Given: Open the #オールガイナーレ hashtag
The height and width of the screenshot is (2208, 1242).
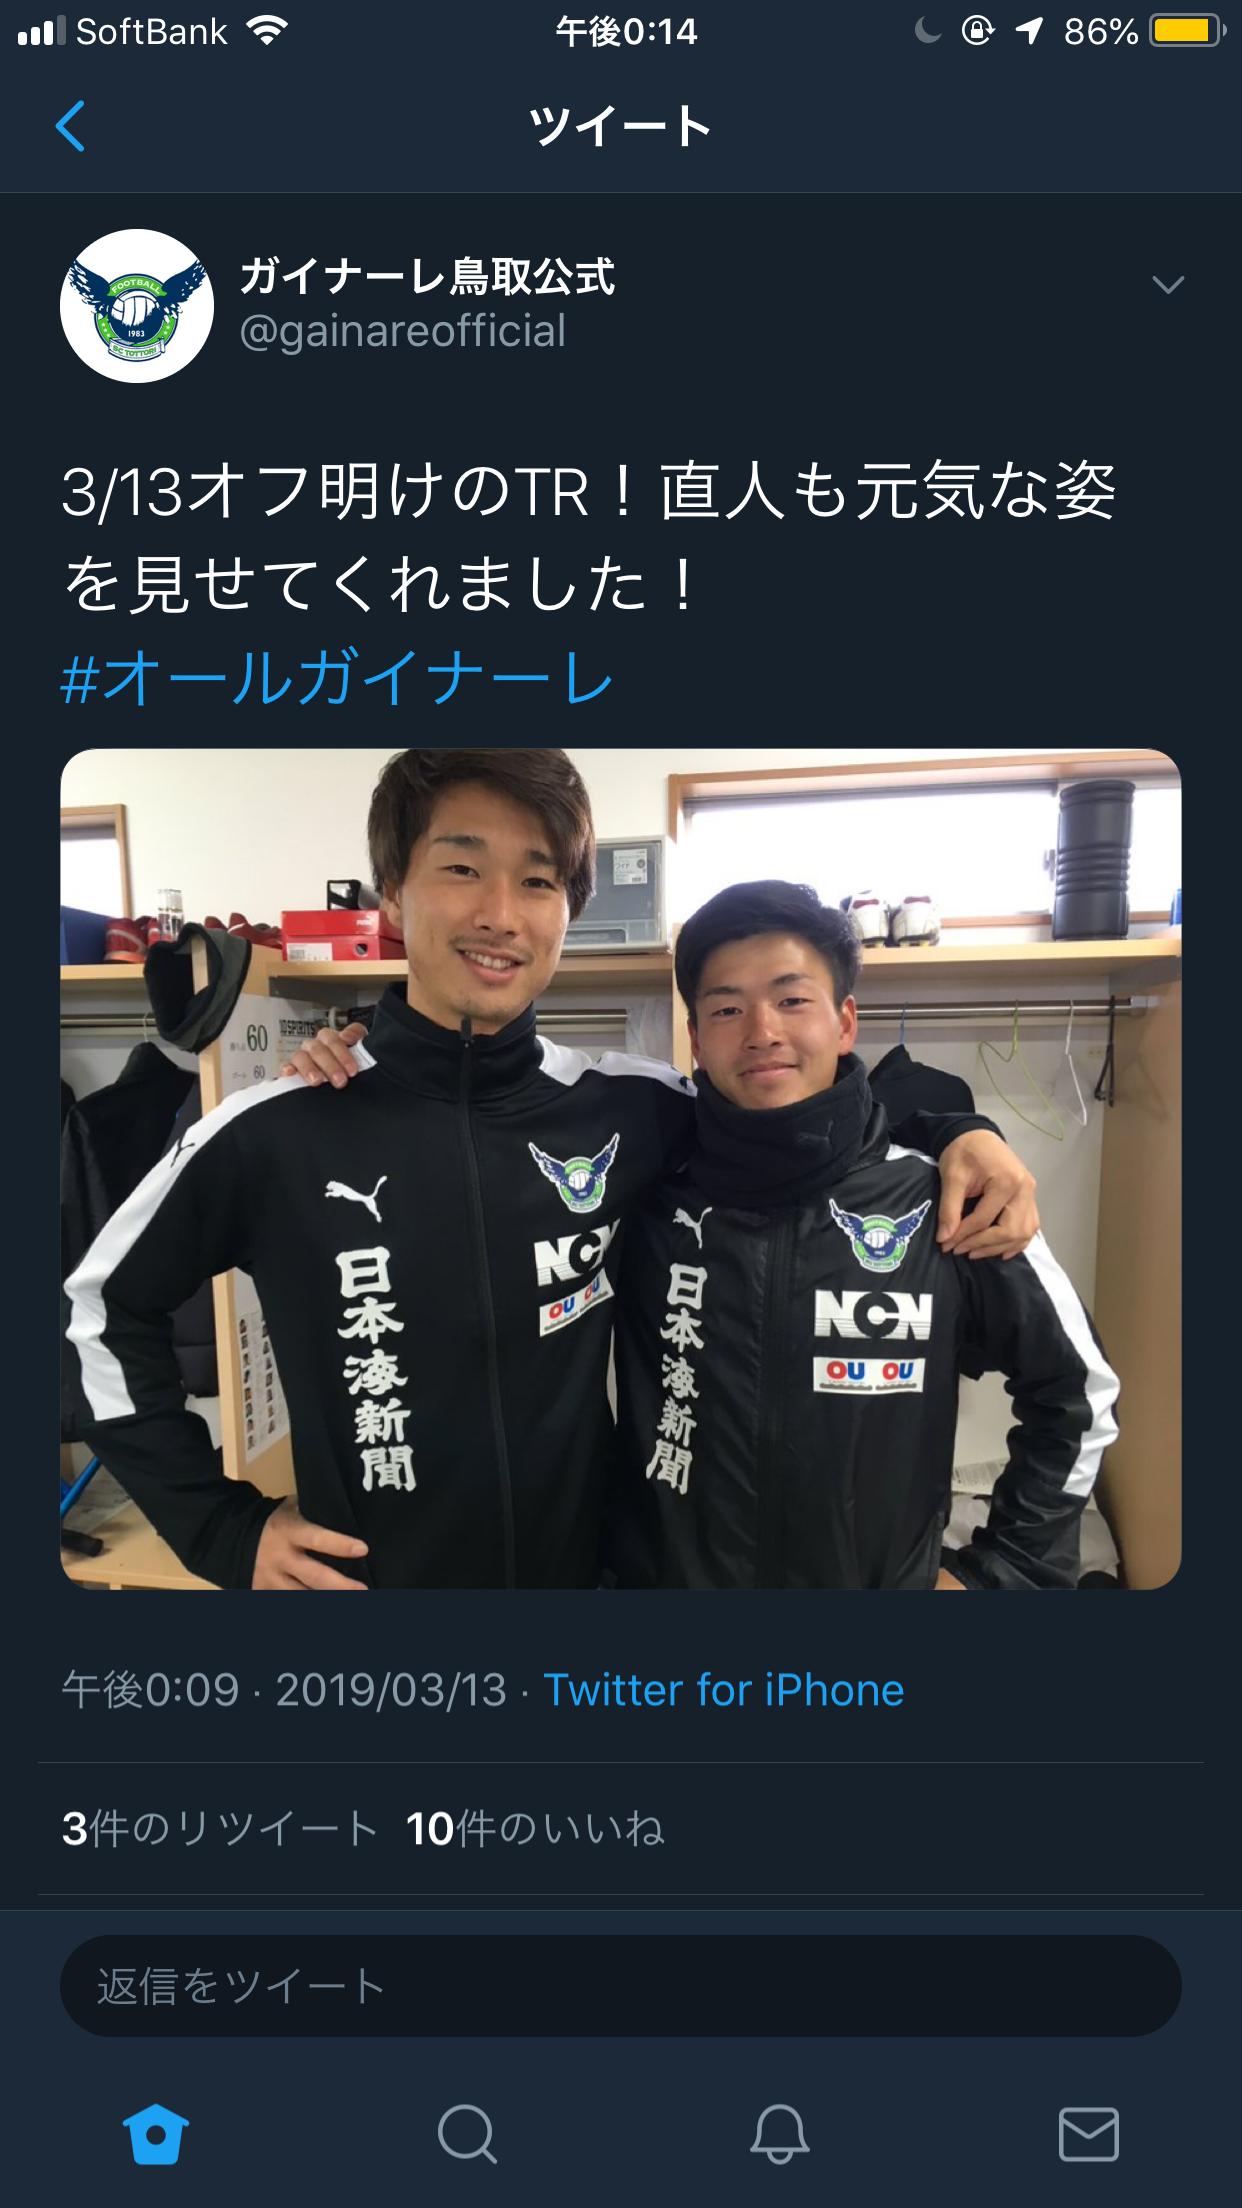Looking at the screenshot, I should (x=337, y=677).
